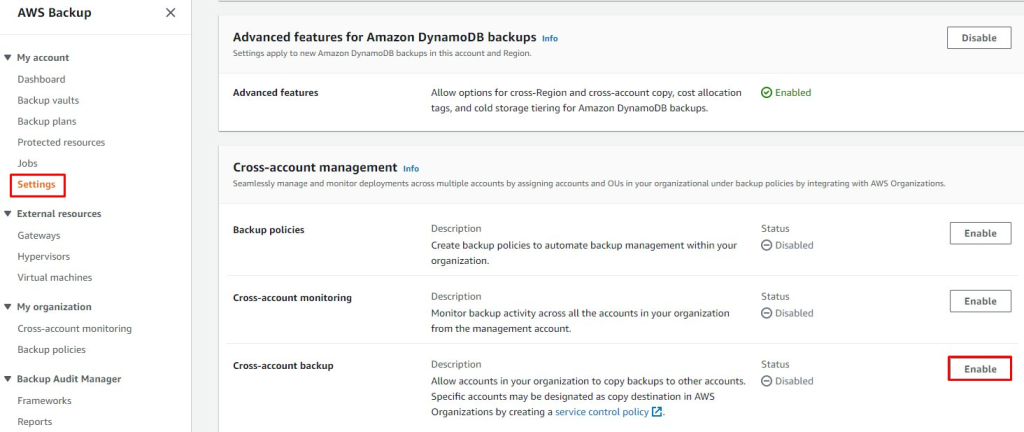Enable Cross-account monitoring
1024x432 pixels.
coord(980,301)
